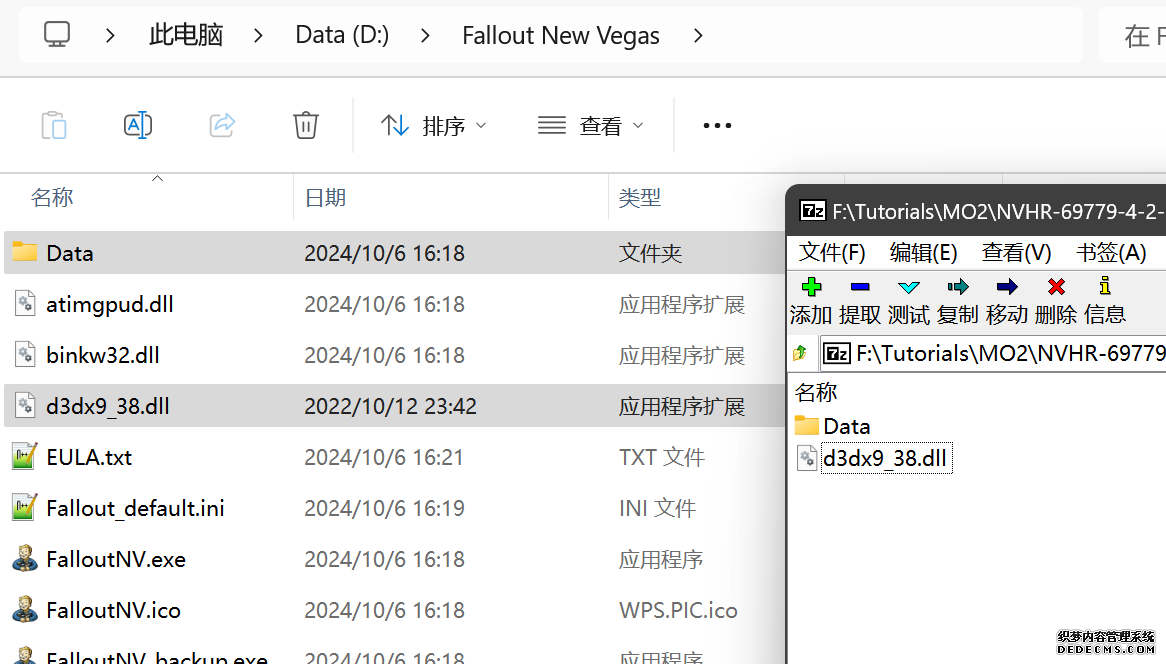Sort files by 日期 column header
Screen dimensions: 1166x664
coord(325,198)
